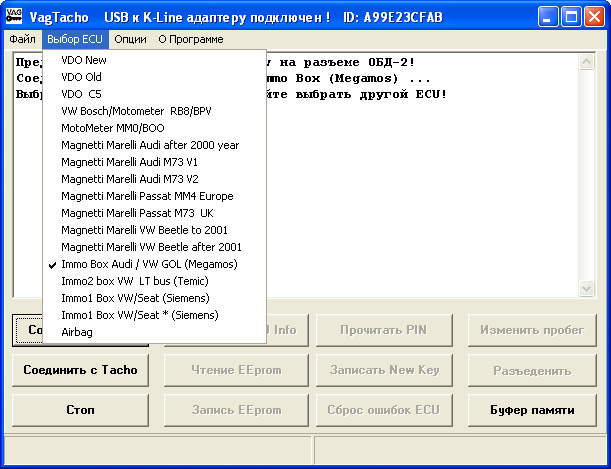Select Immo1 Box VW/Seat (Siemens) without asterisk
The height and width of the screenshot is (469, 611).
point(154,298)
